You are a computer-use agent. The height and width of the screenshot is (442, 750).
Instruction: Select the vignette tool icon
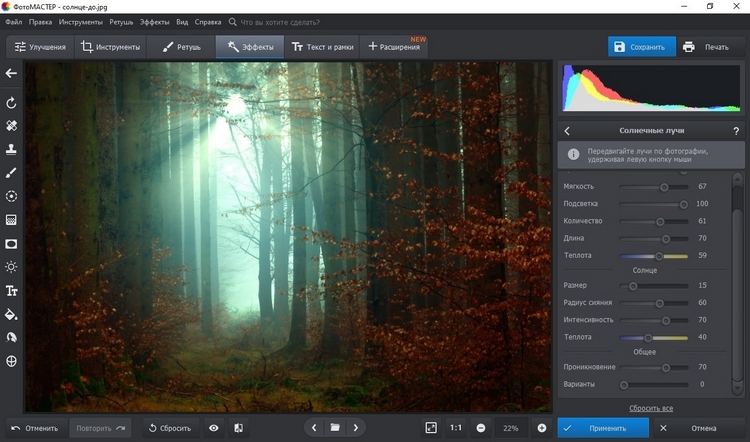pos(12,243)
